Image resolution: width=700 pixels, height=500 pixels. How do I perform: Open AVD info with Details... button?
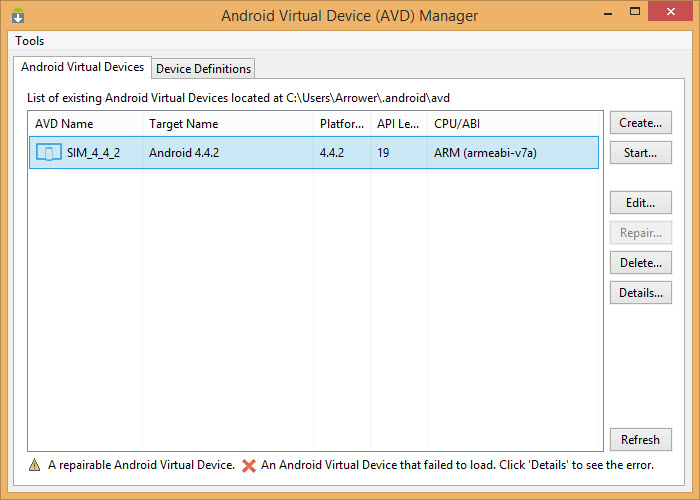[641, 293]
